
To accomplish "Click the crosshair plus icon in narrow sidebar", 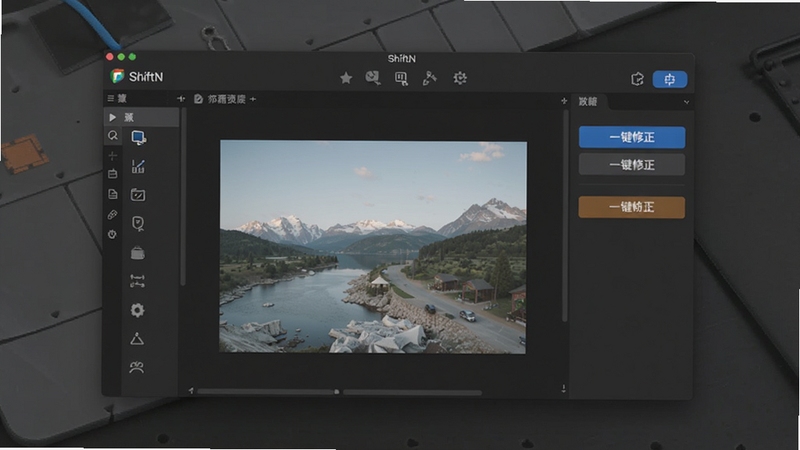I will tap(113, 156).
